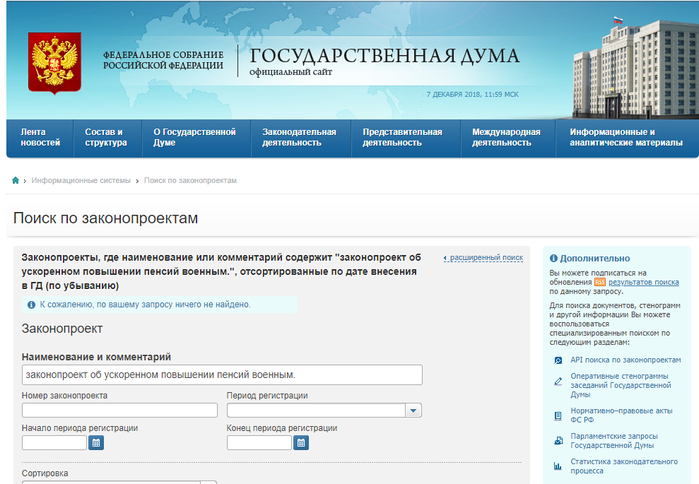Open calendar for Начало периода регистрации
The height and width of the screenshot is (484, 699).
click(x=96, y=443)
